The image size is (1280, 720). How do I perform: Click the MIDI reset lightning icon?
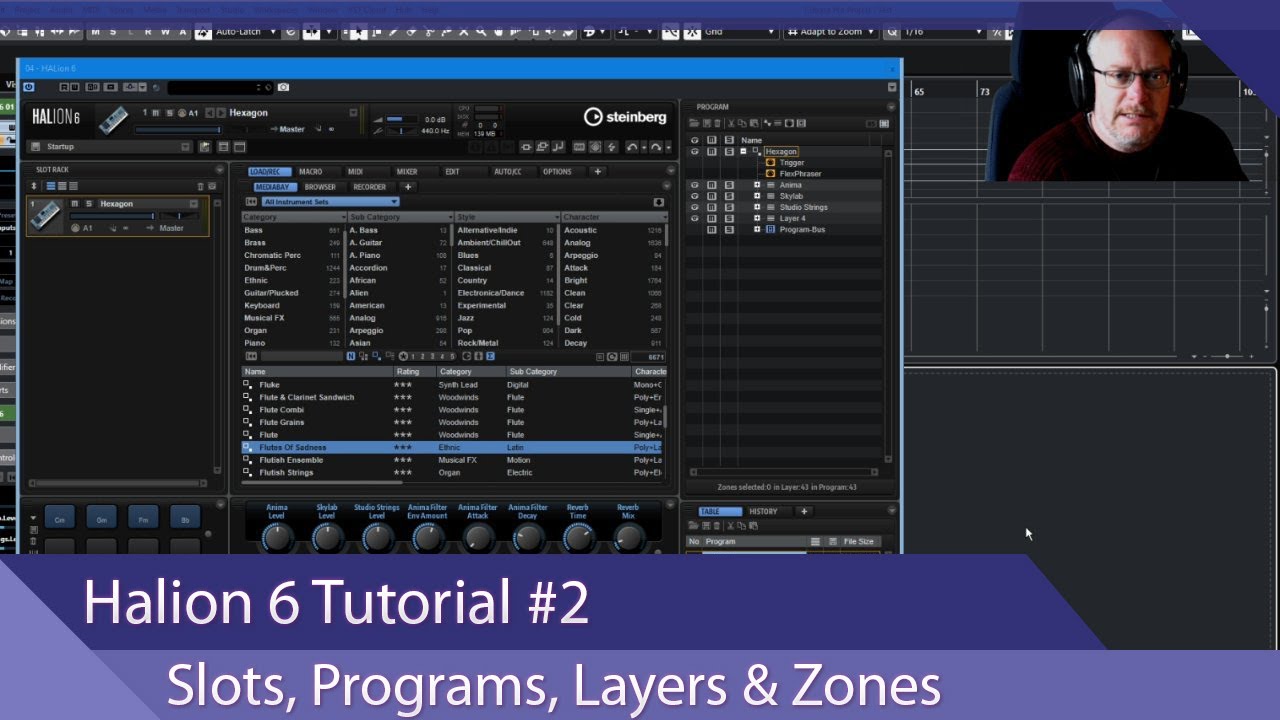tap(611, 147)
